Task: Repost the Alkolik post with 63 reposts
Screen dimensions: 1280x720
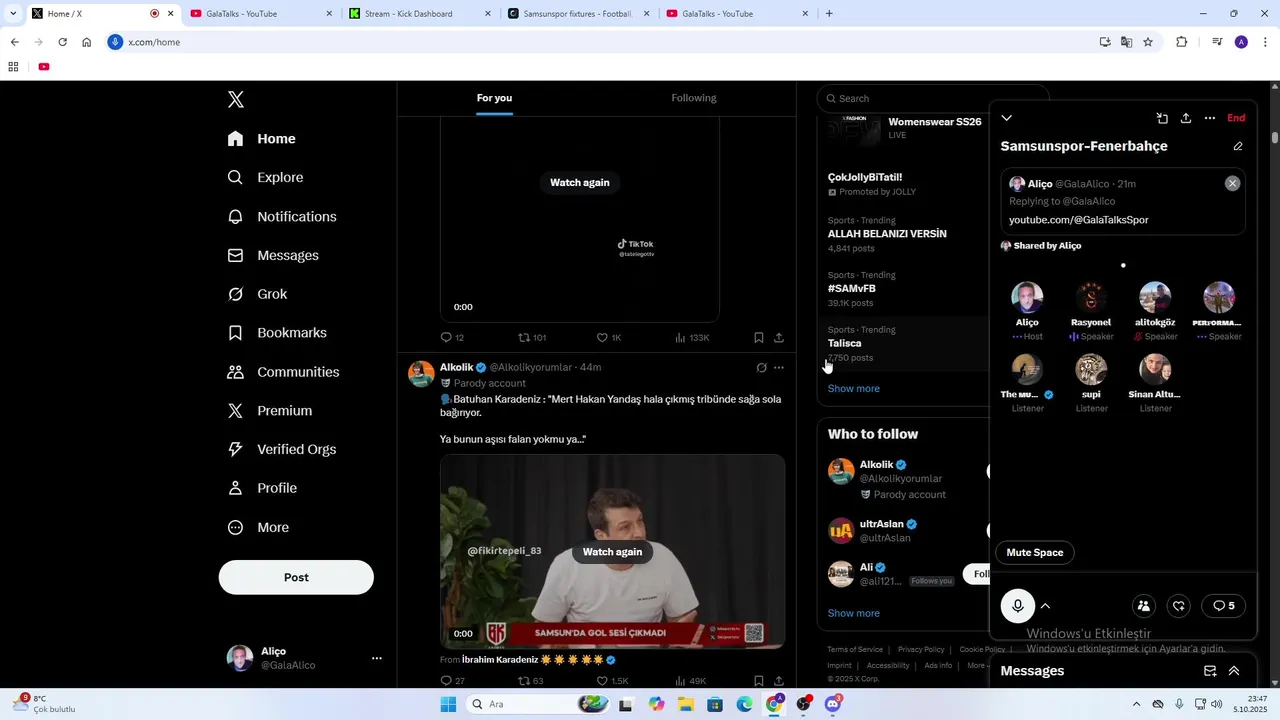Action: (530, 681)
